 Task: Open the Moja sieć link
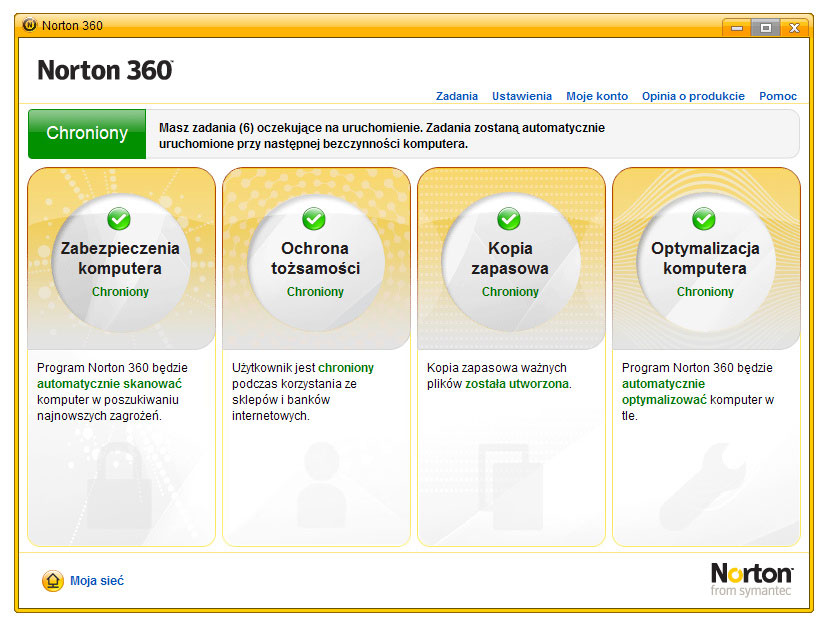(97, 581)
